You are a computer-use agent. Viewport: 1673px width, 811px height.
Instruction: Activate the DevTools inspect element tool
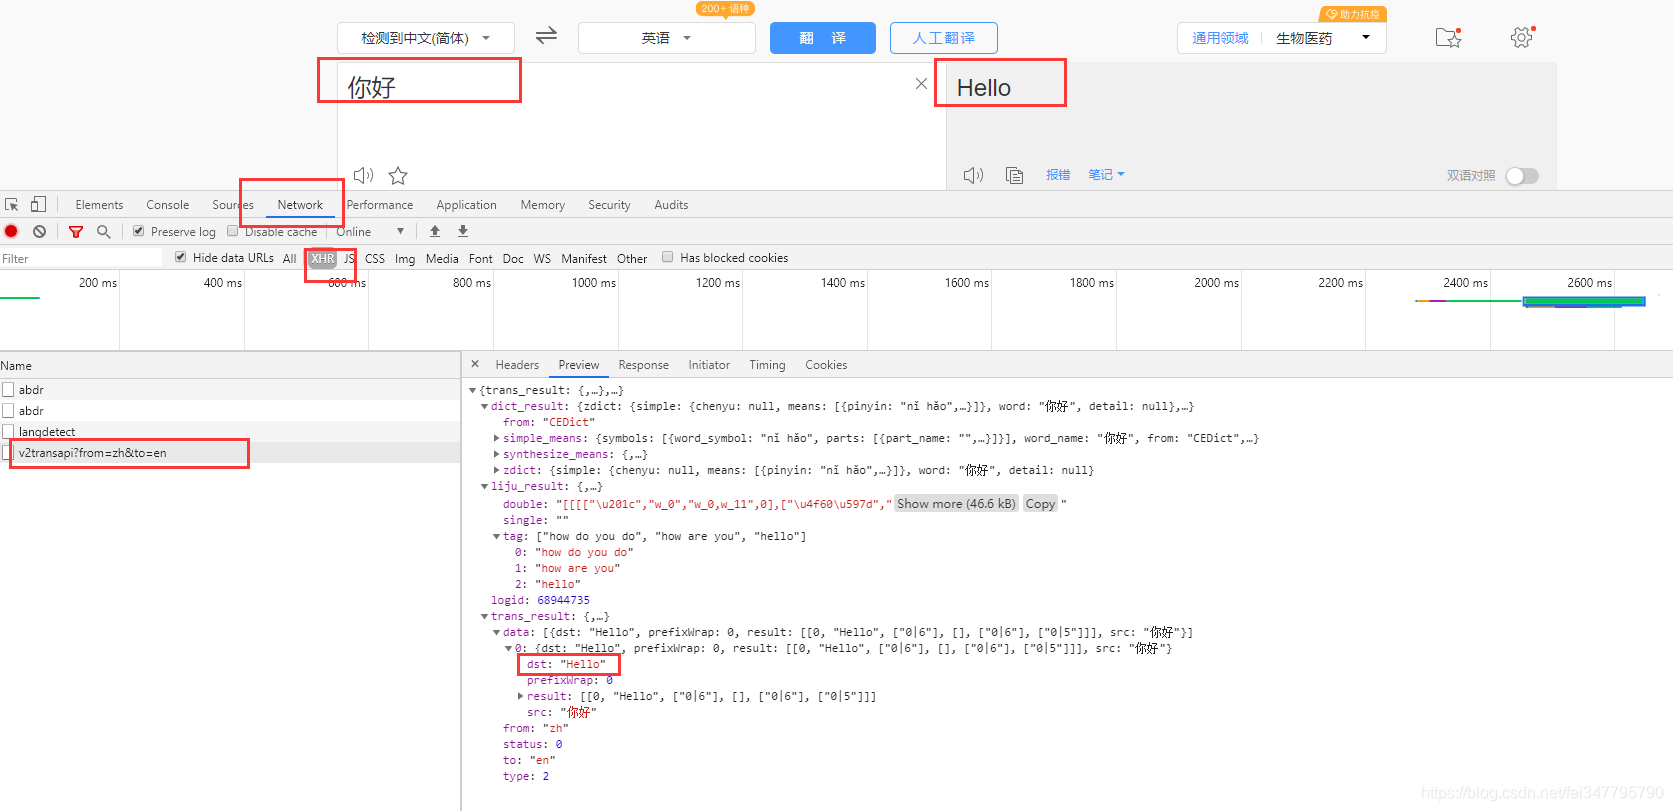pos(12,204)
